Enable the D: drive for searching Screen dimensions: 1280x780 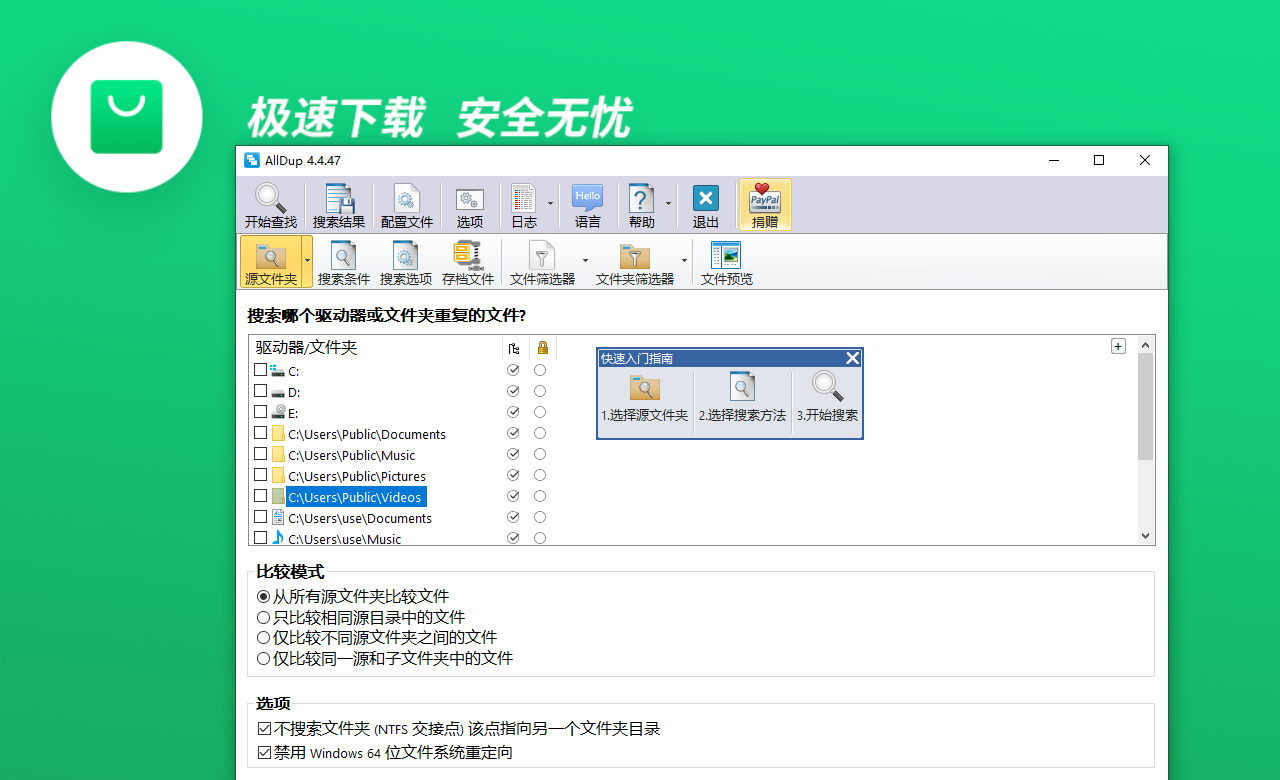click(x=262, y=391)
